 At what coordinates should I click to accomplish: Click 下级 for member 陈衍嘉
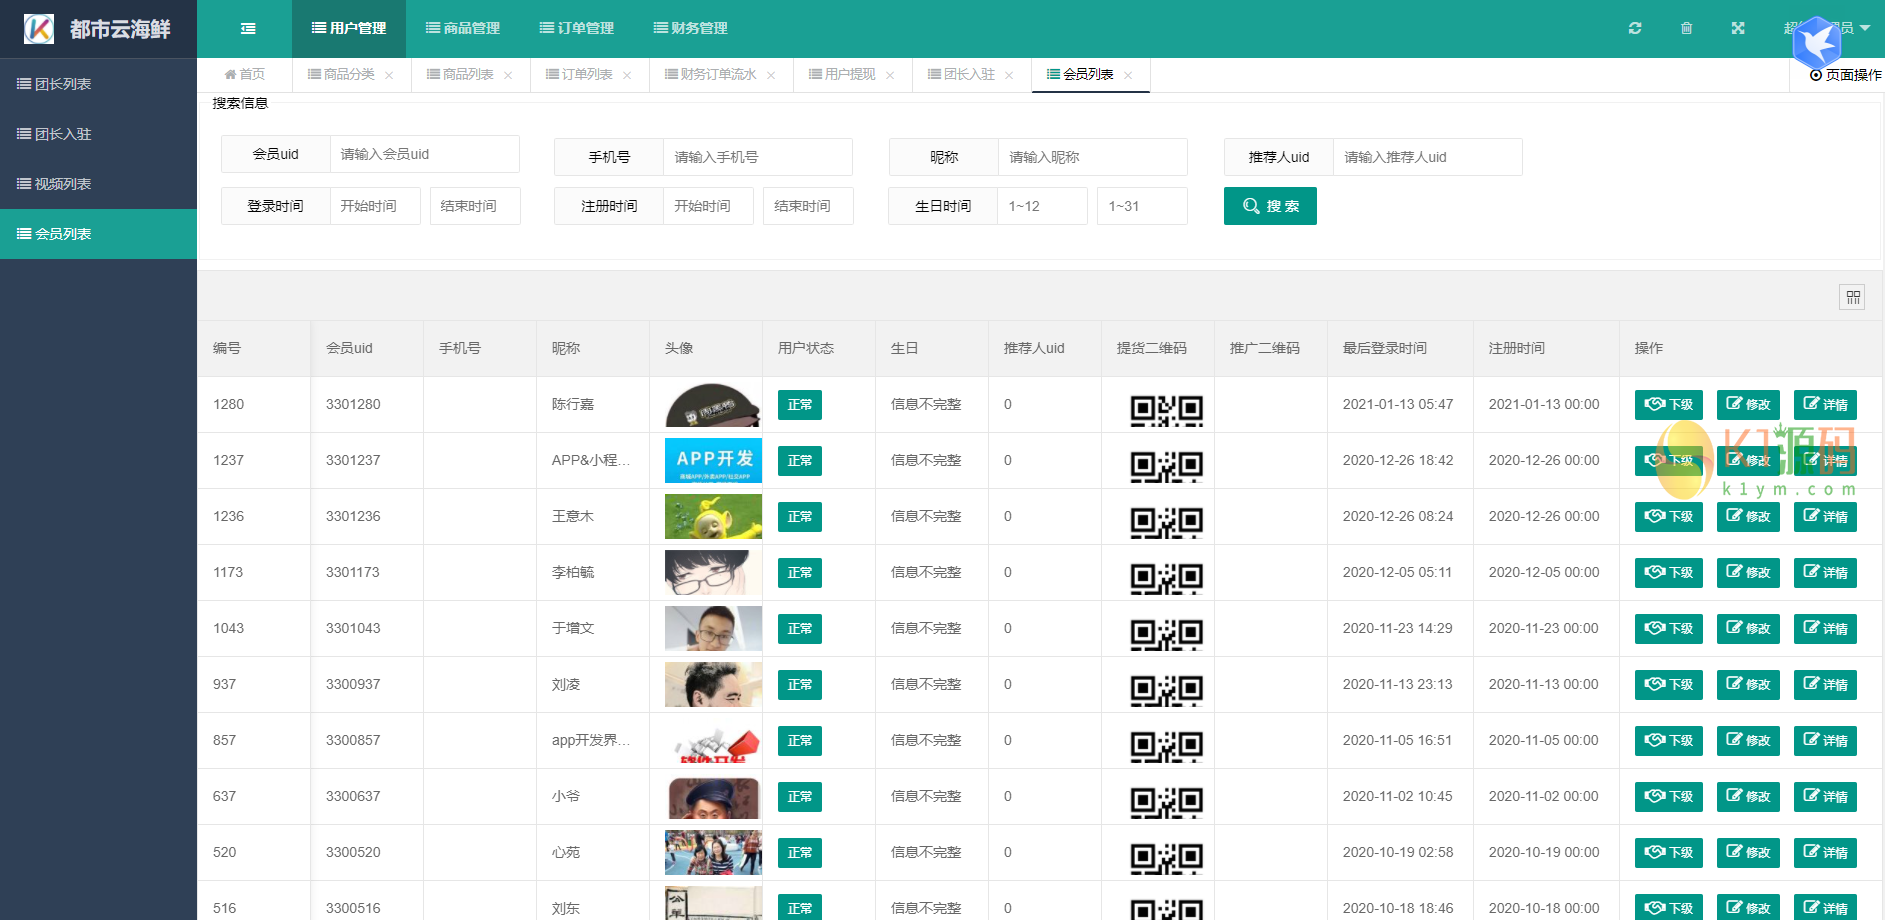coord(1668,405)
